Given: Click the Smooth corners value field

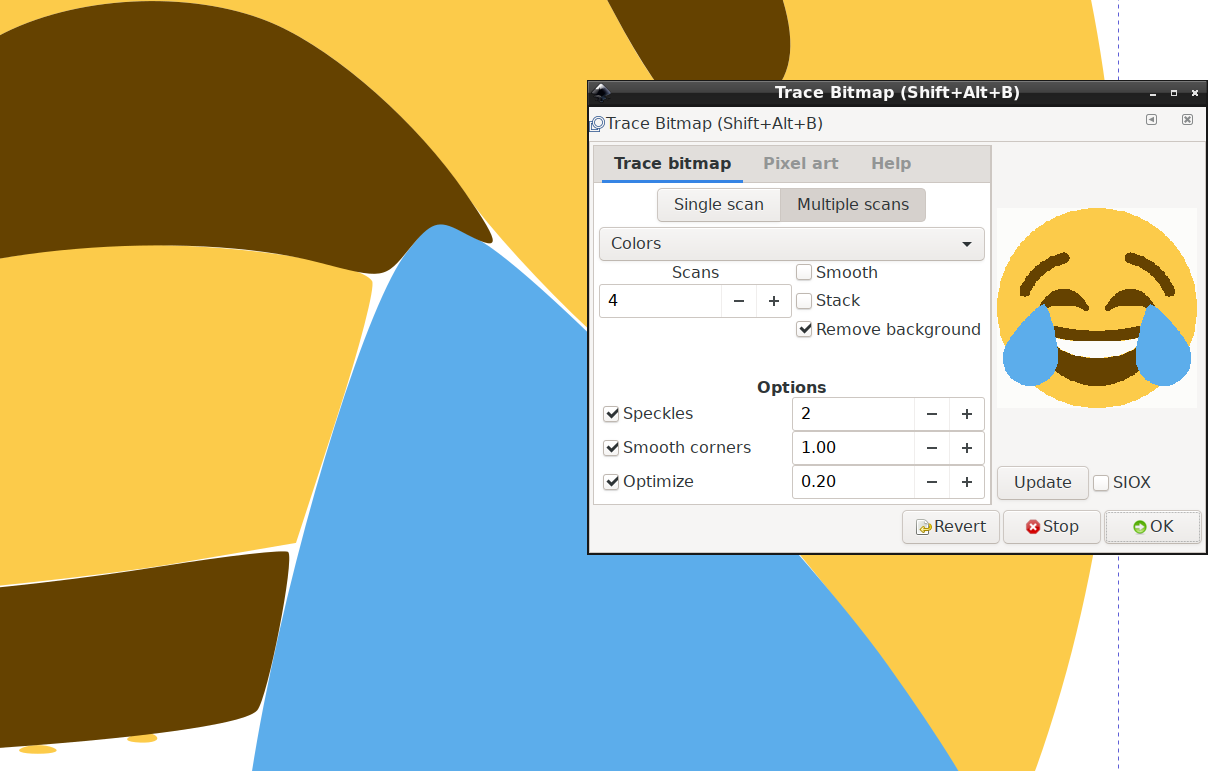Looking at the screenshot, I should pos(853,448).
